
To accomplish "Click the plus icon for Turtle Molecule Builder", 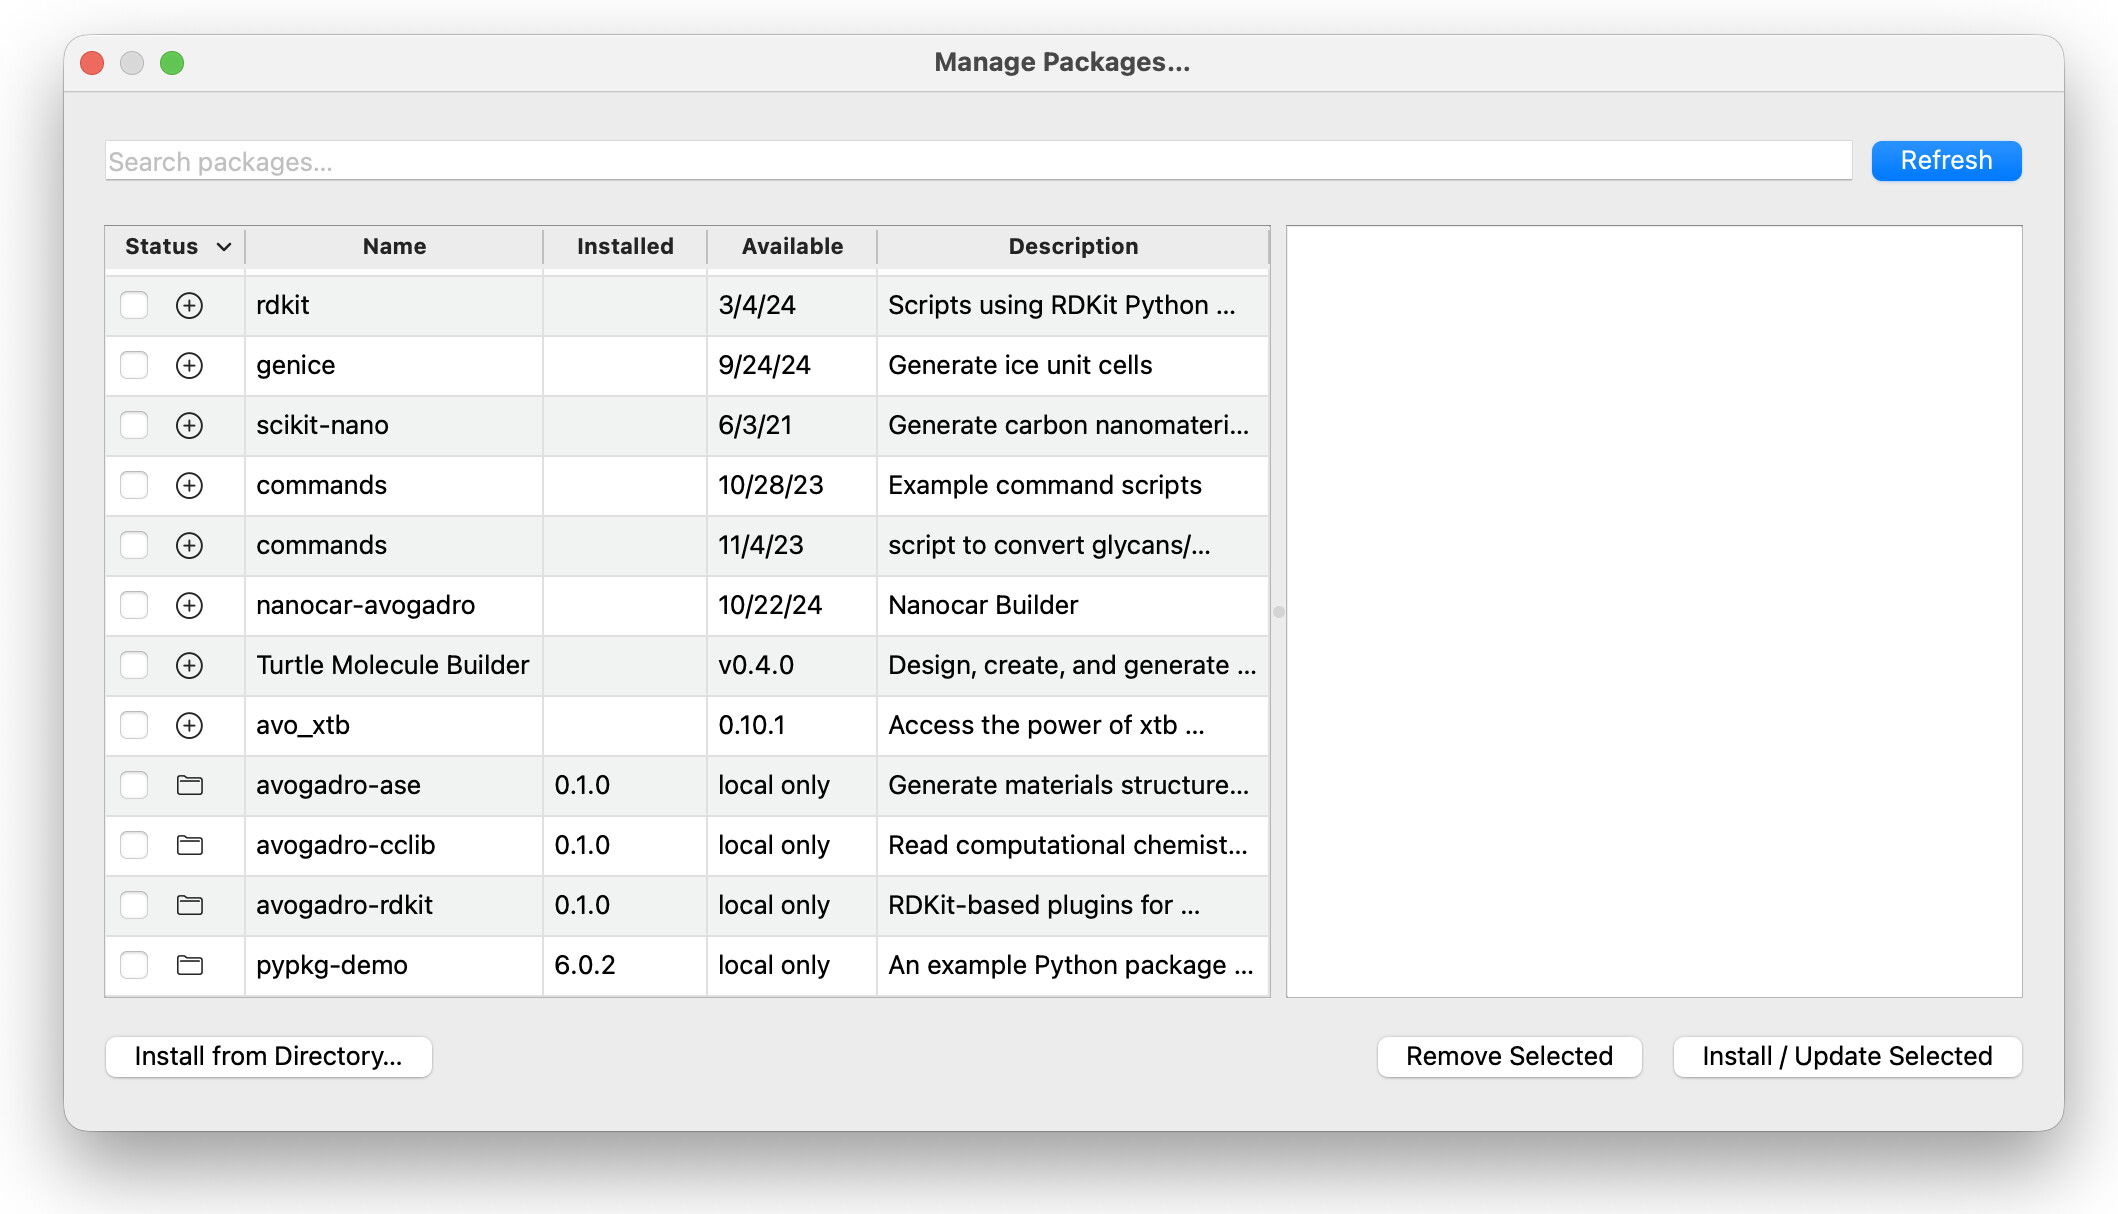I will click(x=189, y=665).
